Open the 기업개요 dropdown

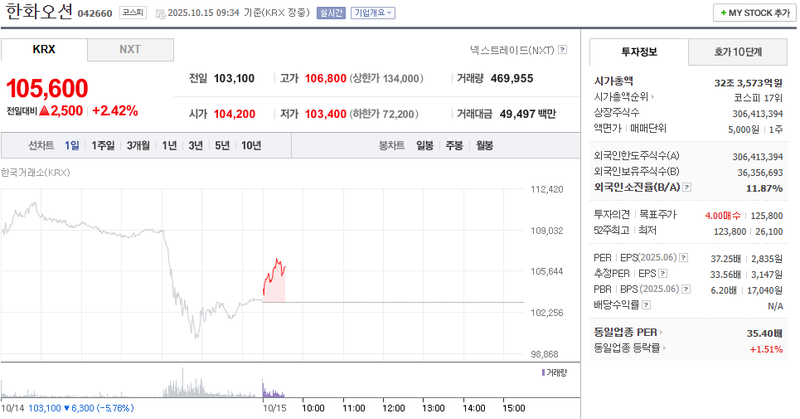point(372,13)
